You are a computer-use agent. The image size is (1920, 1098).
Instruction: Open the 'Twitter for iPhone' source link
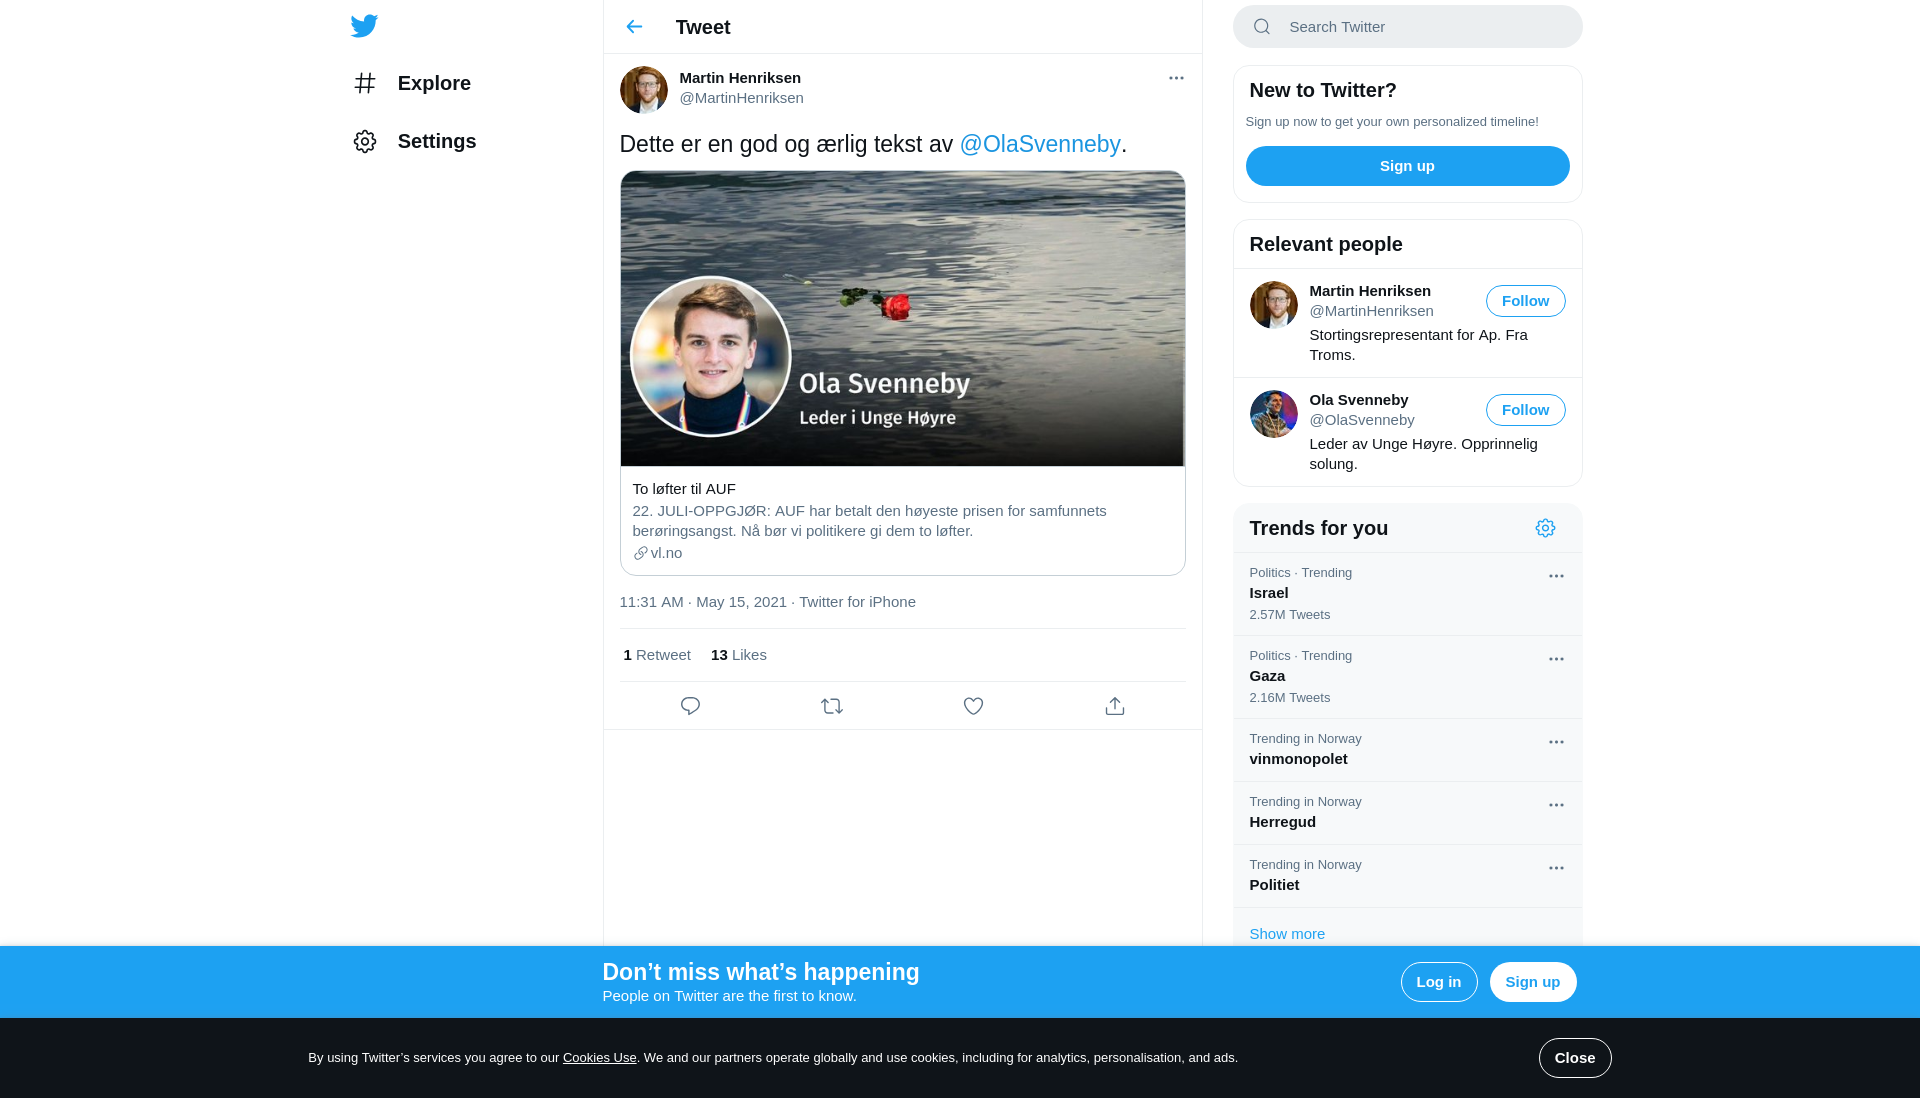point(857,602)
